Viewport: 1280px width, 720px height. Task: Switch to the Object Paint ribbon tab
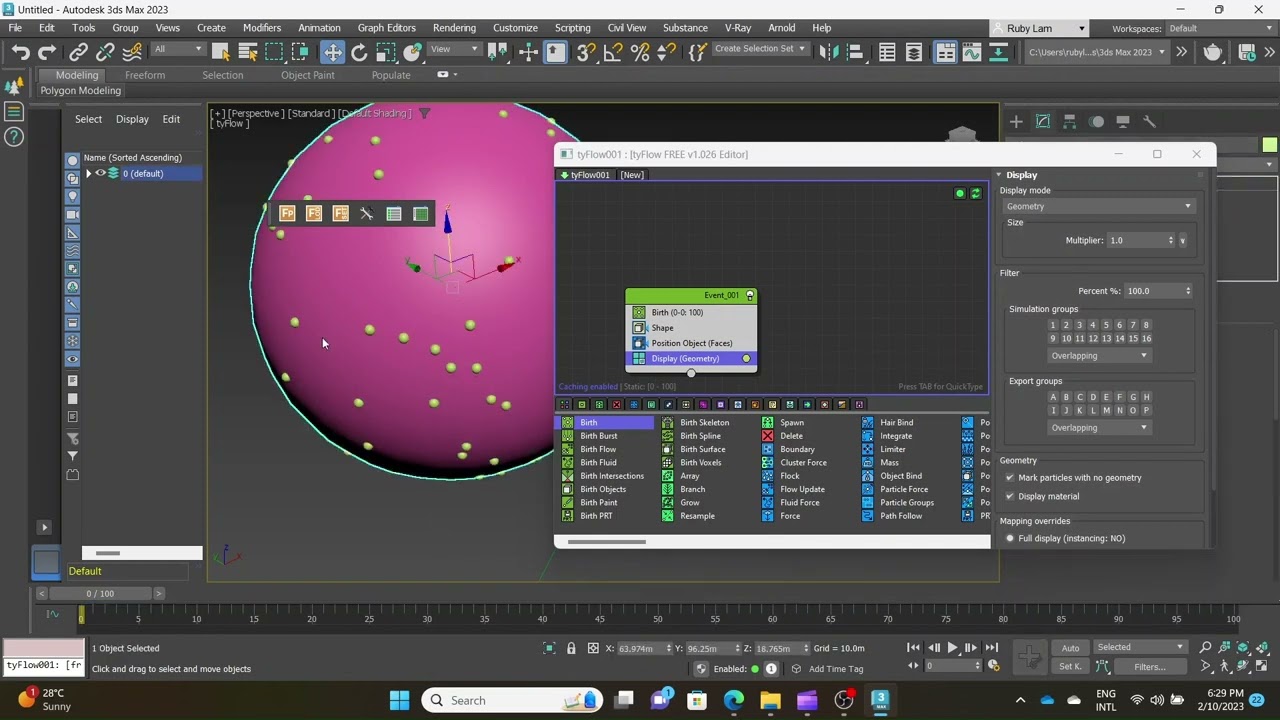click(x=308, y=75)
